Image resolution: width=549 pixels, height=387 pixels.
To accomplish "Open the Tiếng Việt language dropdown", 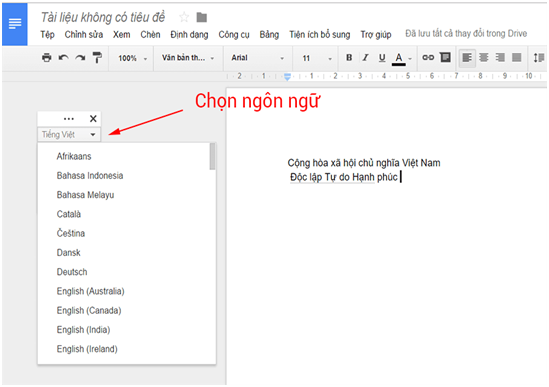I will [69, 134].
